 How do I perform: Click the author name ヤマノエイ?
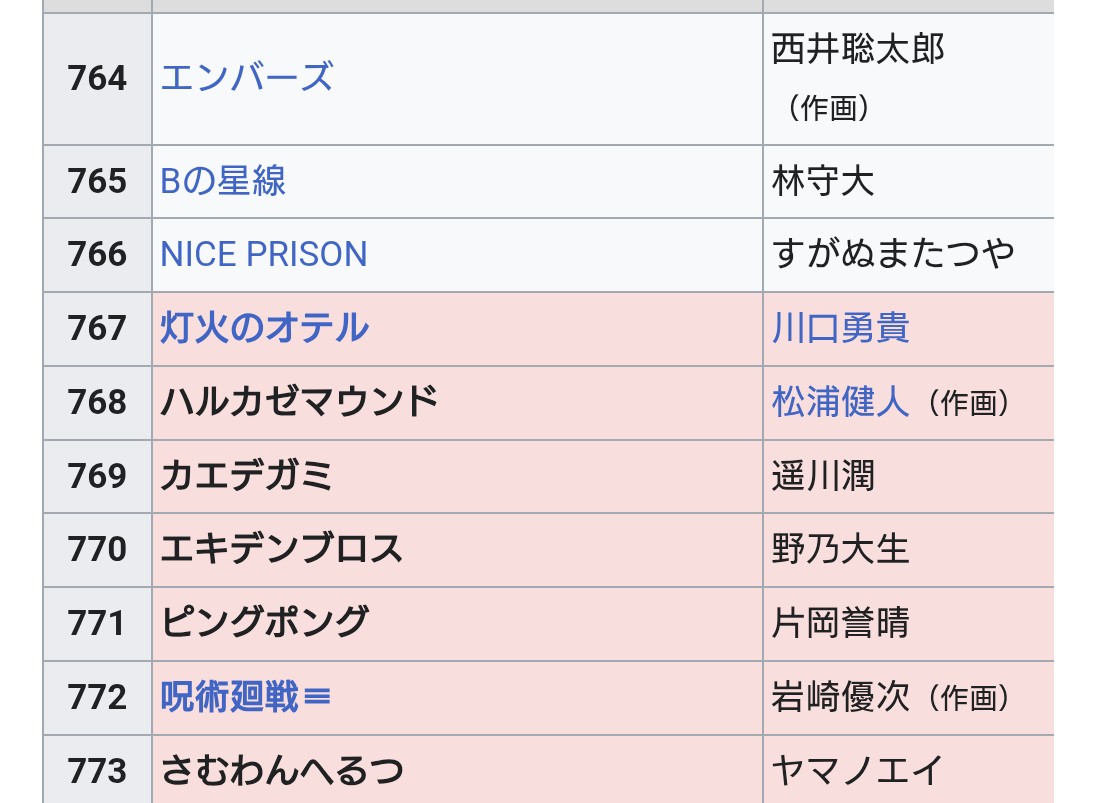tap(857, 771)
